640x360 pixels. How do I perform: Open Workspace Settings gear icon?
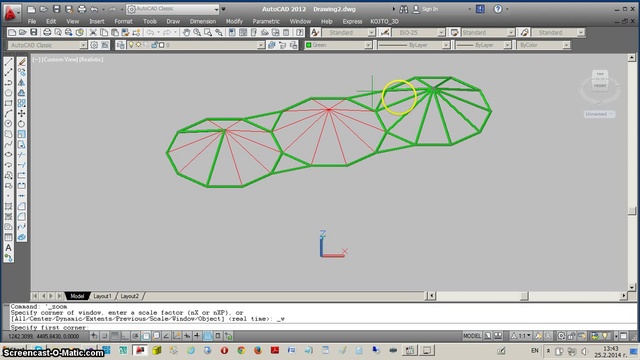(x=94, y=45)
